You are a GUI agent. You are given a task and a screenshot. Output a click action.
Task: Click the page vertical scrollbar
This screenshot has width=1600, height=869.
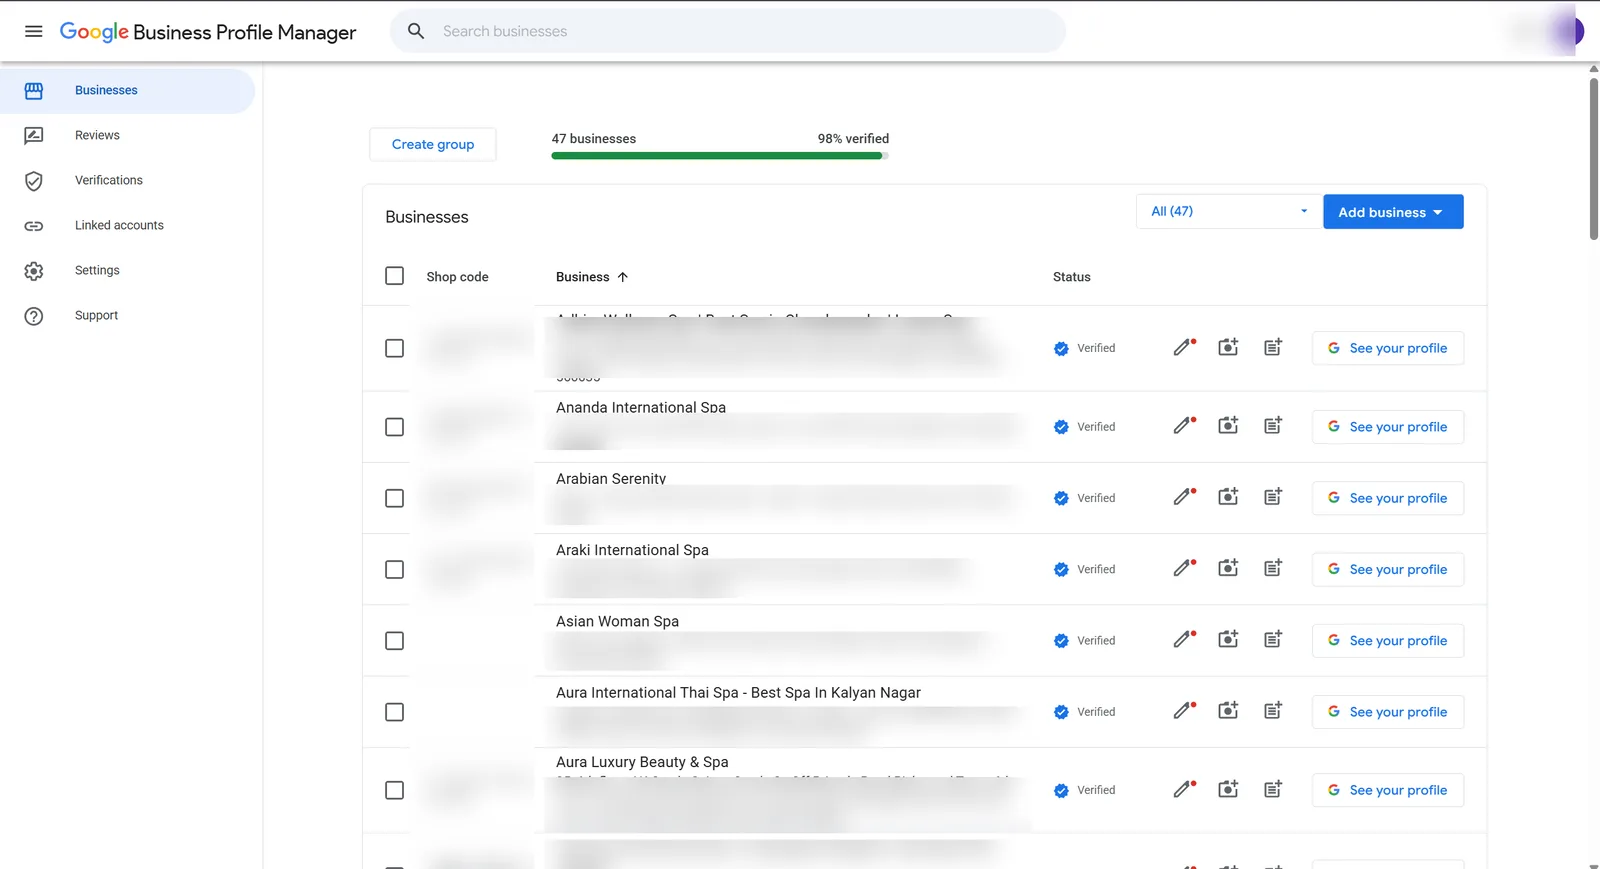pos(1593,160)
